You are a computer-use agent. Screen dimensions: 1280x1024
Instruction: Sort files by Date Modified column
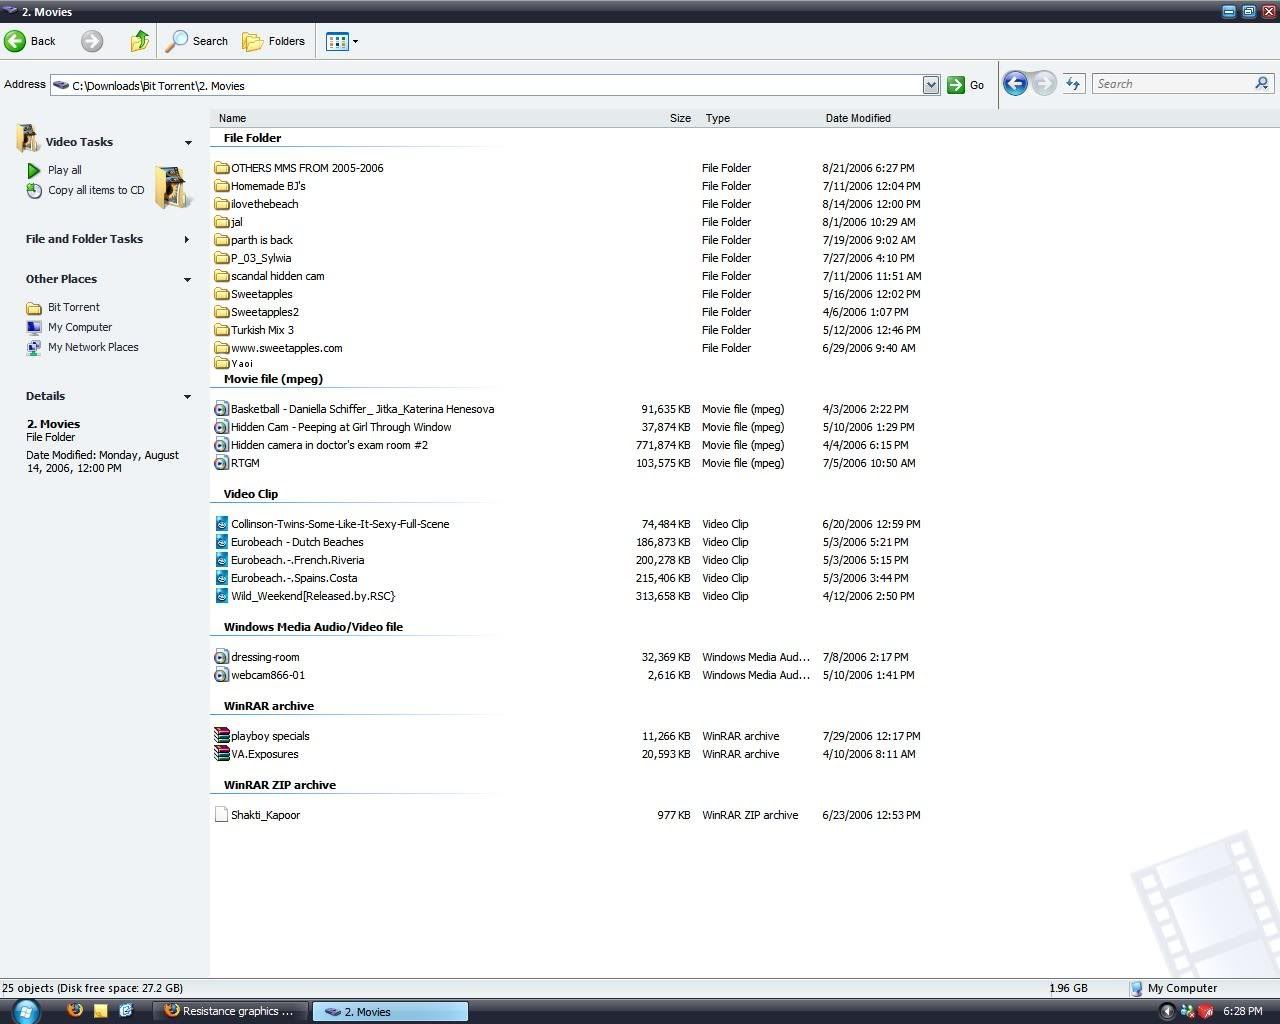tap(857, 118)
